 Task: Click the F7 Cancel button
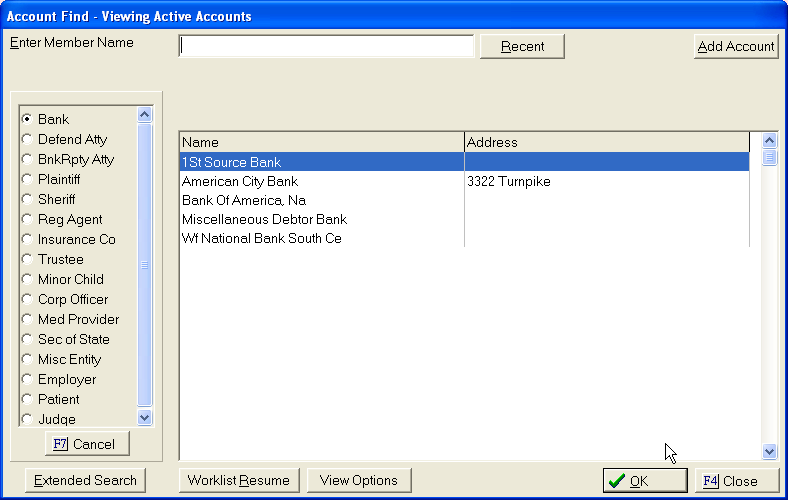click(x=87, y=444)
